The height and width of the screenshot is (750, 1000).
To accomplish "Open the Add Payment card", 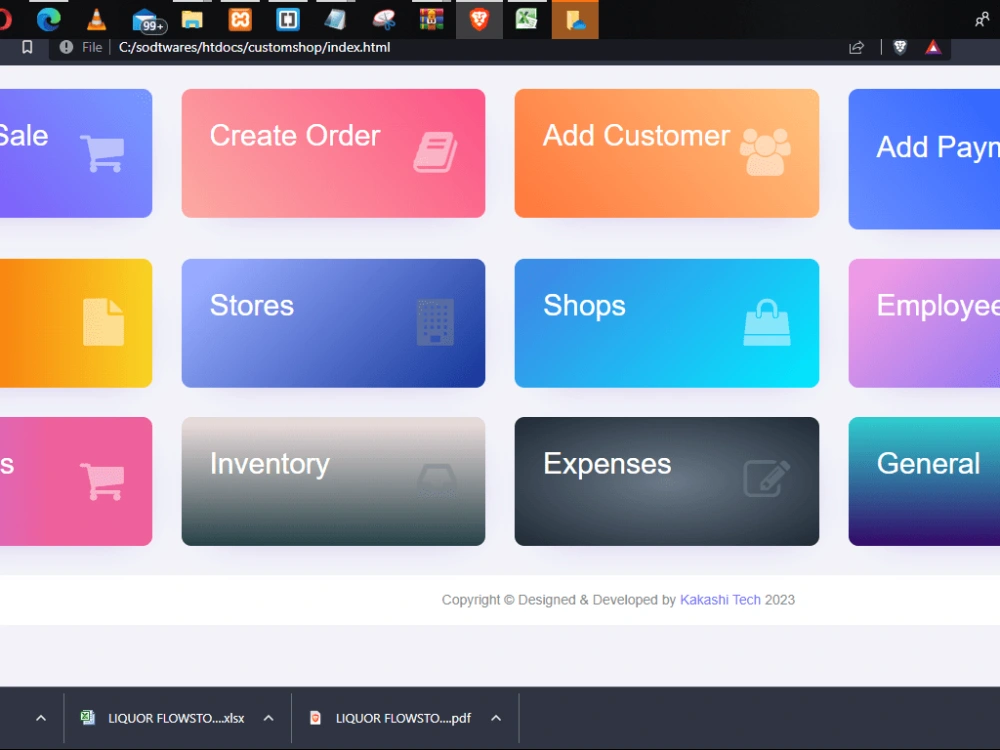I will [x=924, y=159].
